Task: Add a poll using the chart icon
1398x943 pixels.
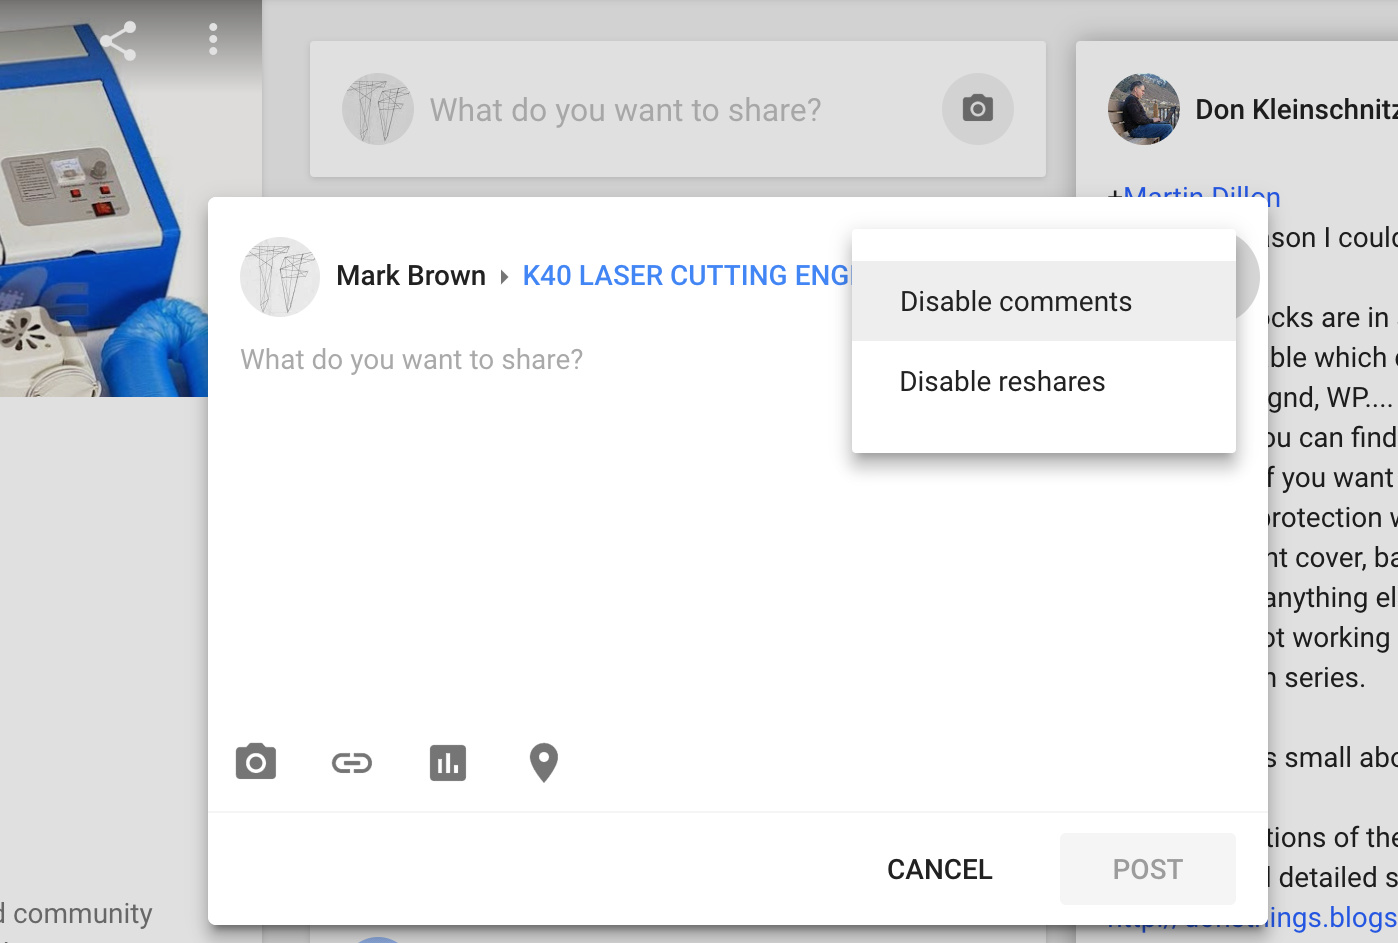Action: pyautogui.click(x=448, y=763)
